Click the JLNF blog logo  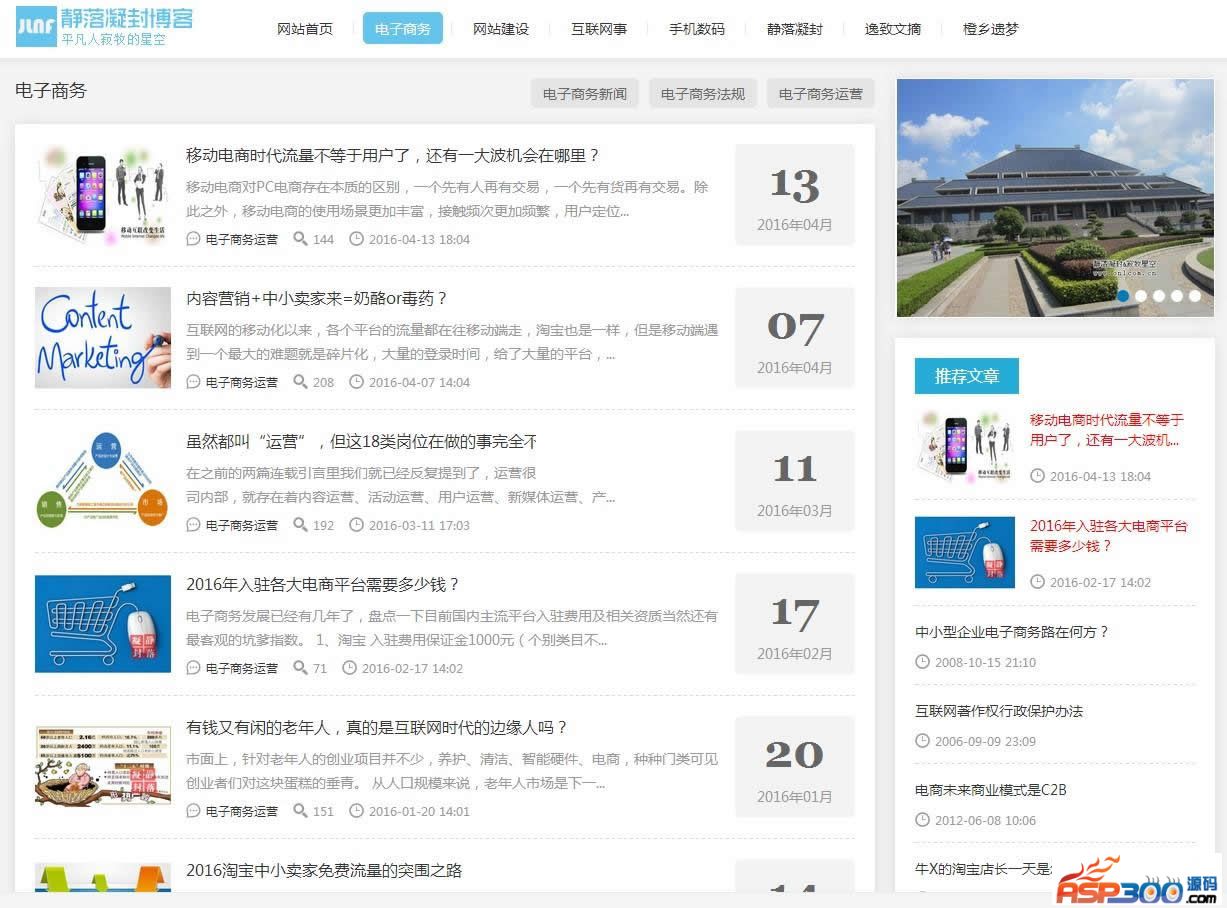[x=104, y=26]
